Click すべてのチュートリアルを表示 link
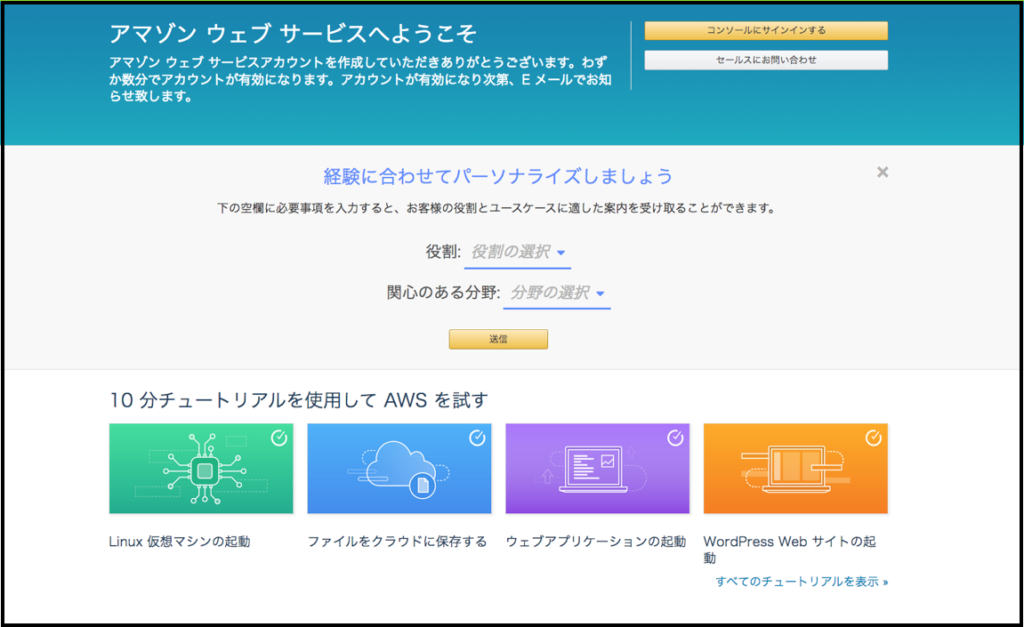The height and width of the screenshot is (627, 1024). click(801, 581)
